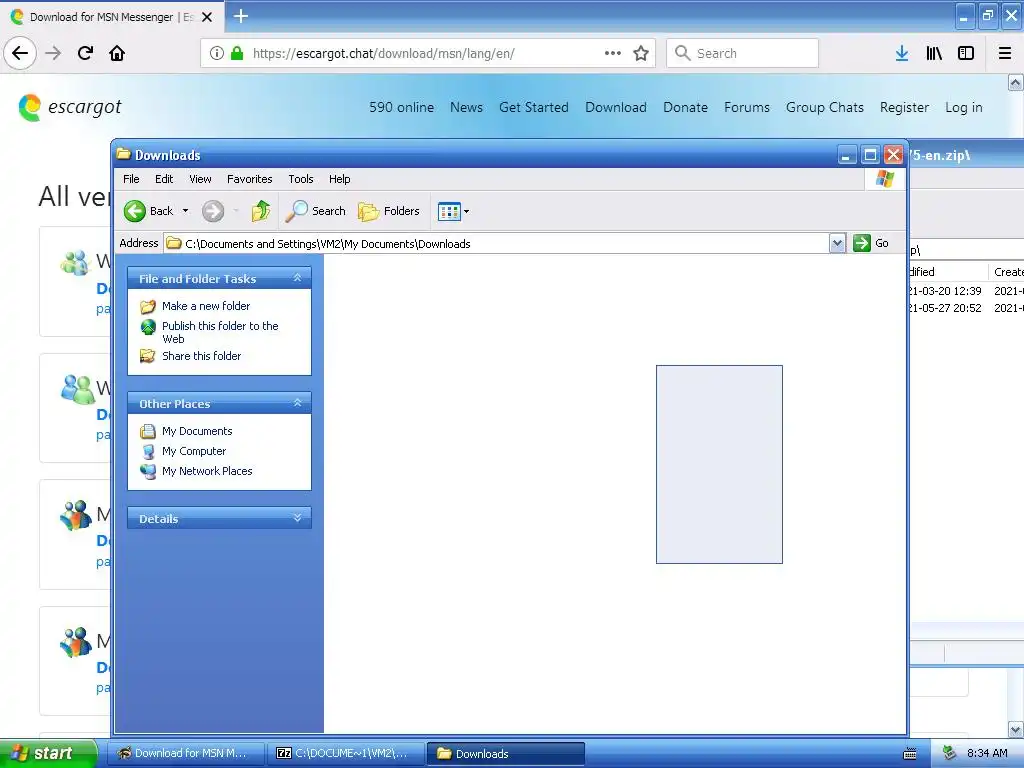Viewport: 1024px width, 768px height.
Task: Click the Windows Start button
Action: tap(48, 753)
